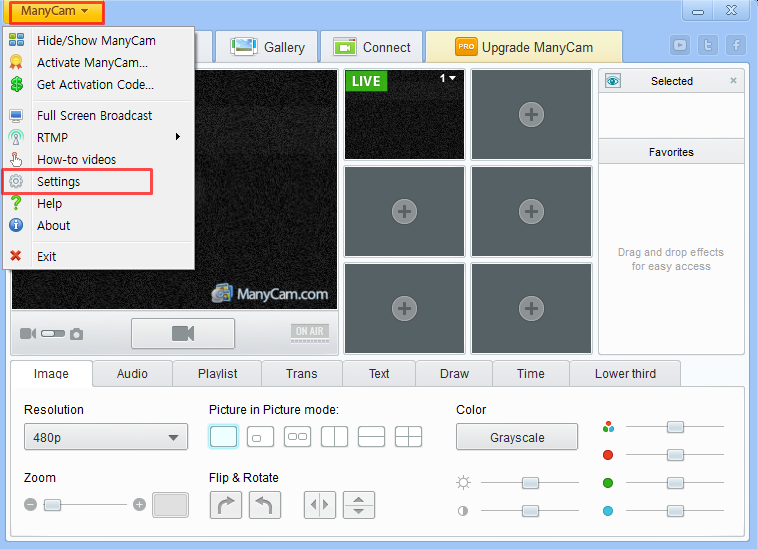Rotate image clockwise
This screenshot has height=550, width=758.
(226, 505)
